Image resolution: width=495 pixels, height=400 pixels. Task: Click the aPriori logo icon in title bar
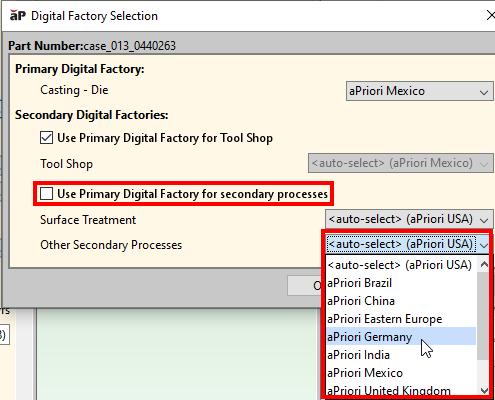click(17, 15)
